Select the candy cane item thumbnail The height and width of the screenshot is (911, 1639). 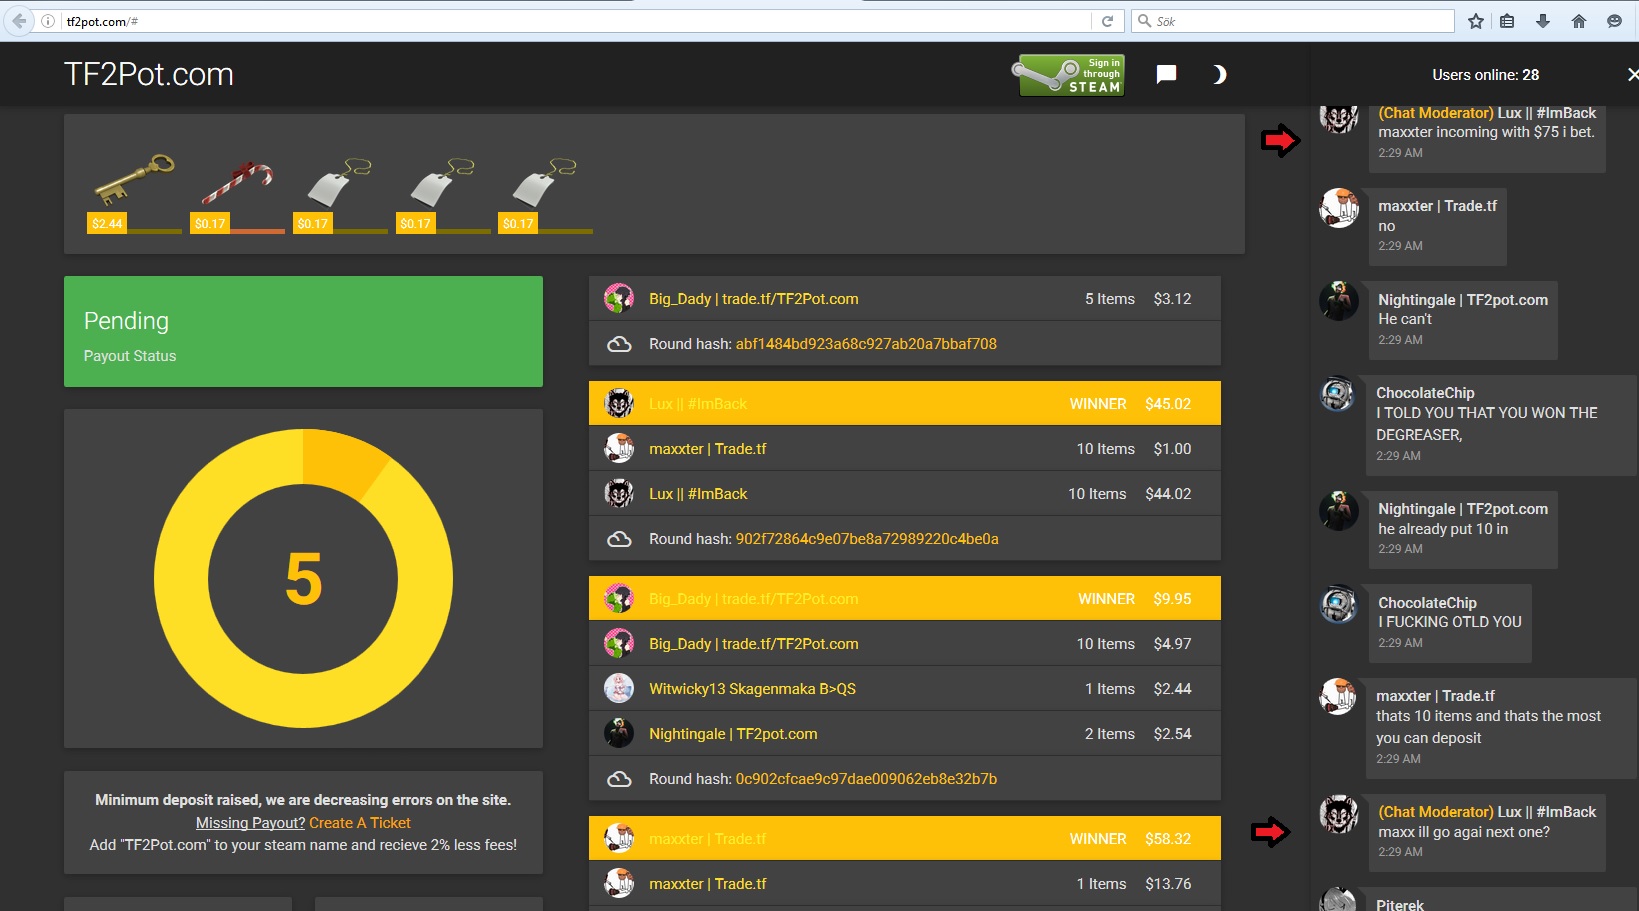(237, 185)
